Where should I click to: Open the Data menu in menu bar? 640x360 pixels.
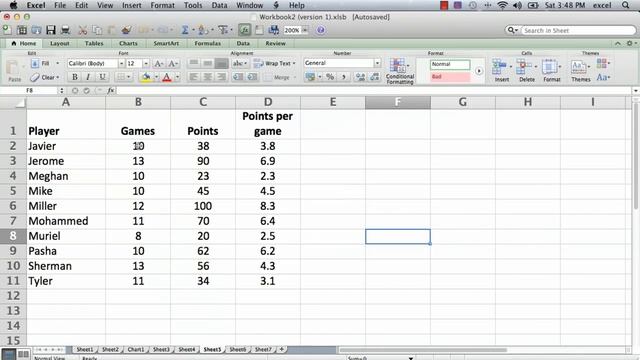pos(219,5)
